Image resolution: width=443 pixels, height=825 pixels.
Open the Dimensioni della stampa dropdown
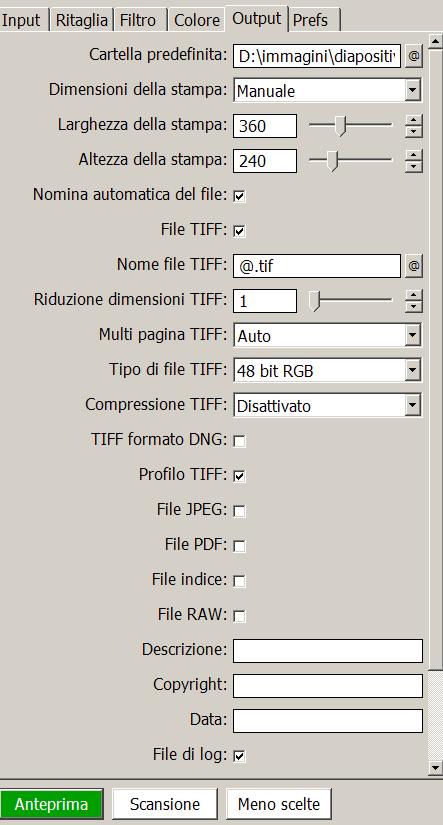click(x=327, y=91)
